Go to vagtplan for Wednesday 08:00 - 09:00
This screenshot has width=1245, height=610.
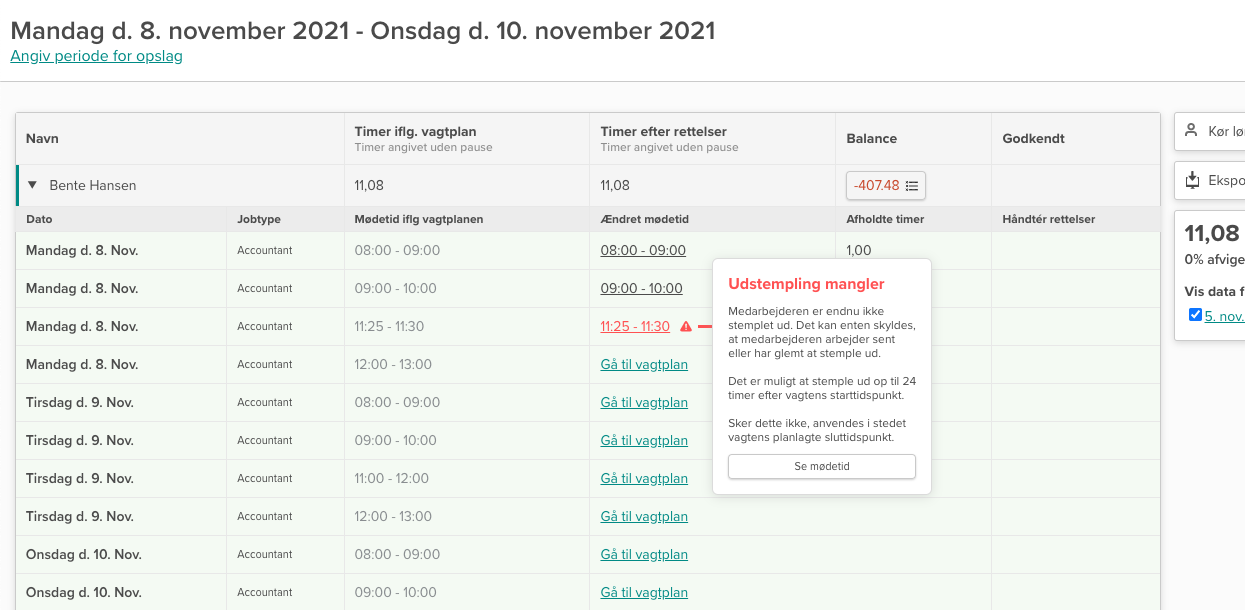click(644, 555)
